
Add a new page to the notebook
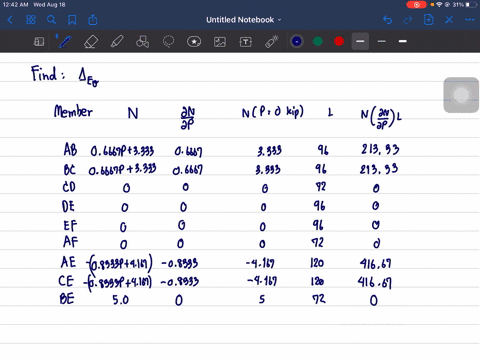pos(429,20)
